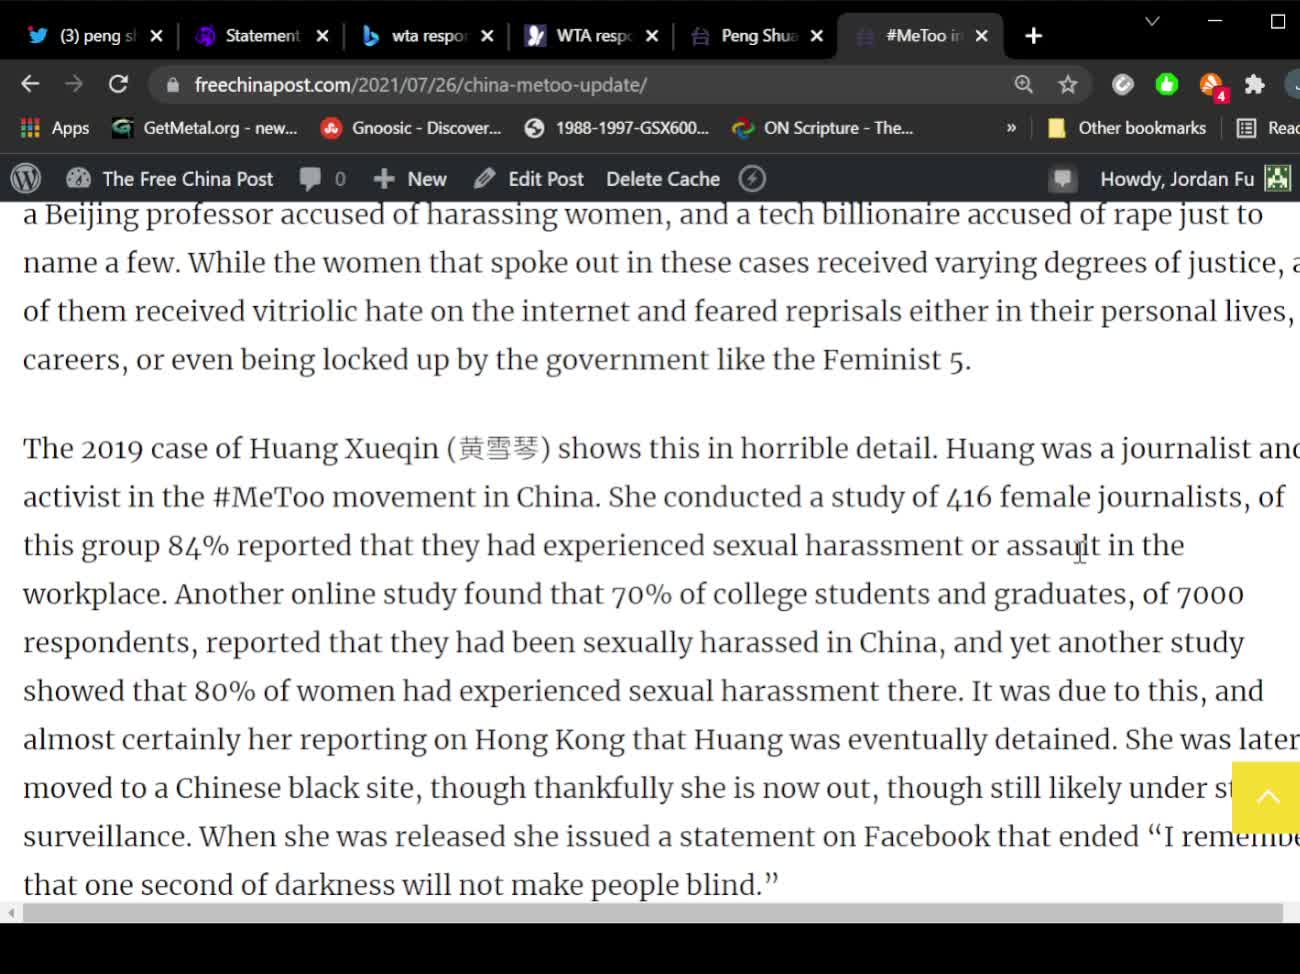Go back to the previous page
The width and height of the screenshot is (1300, 974).
30,85
